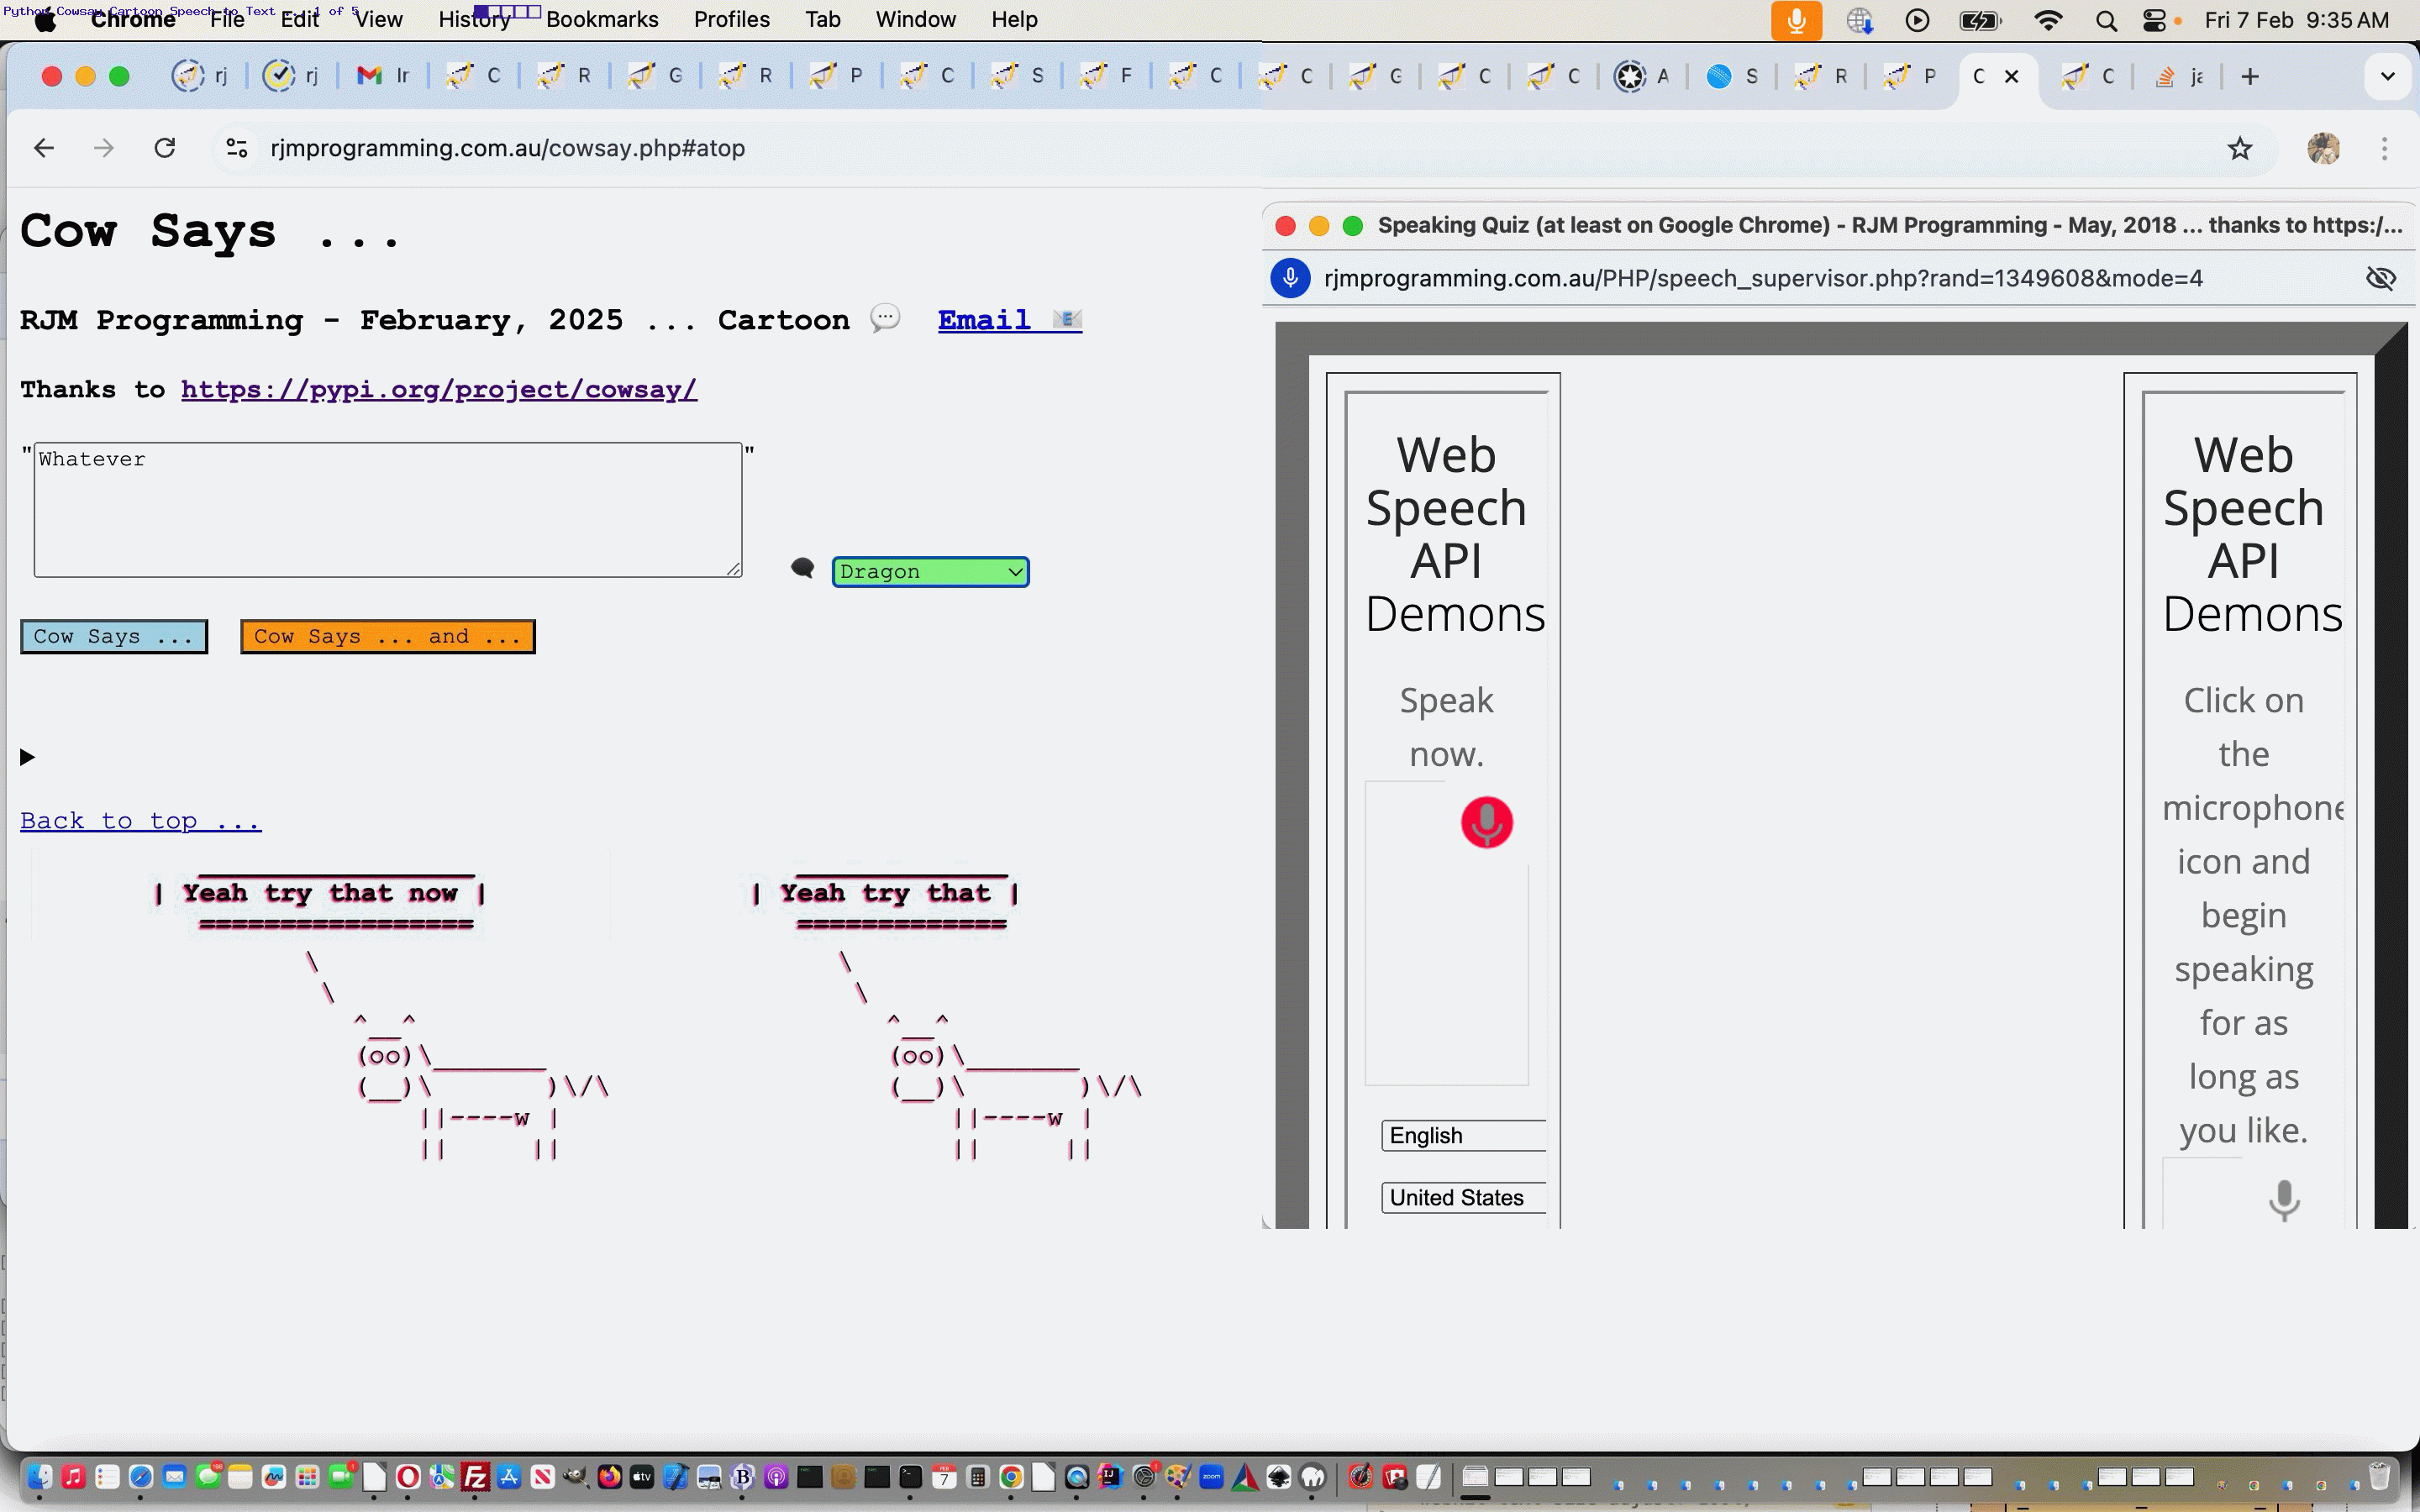Open the United States dialect dropdown
This screenshot has height=1512, width=2420.
[1463, 1197]
